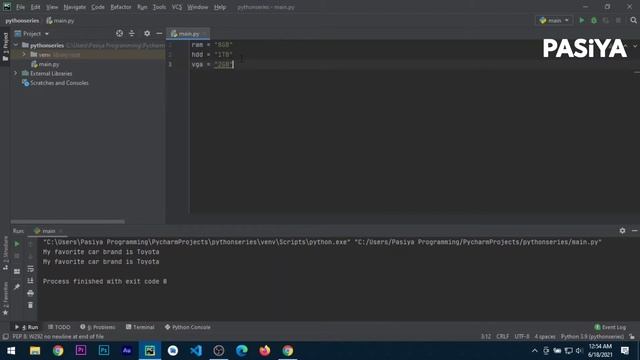
Task: Click the Down the Stack Trace arrow
Action: click(x=30, y=256)
